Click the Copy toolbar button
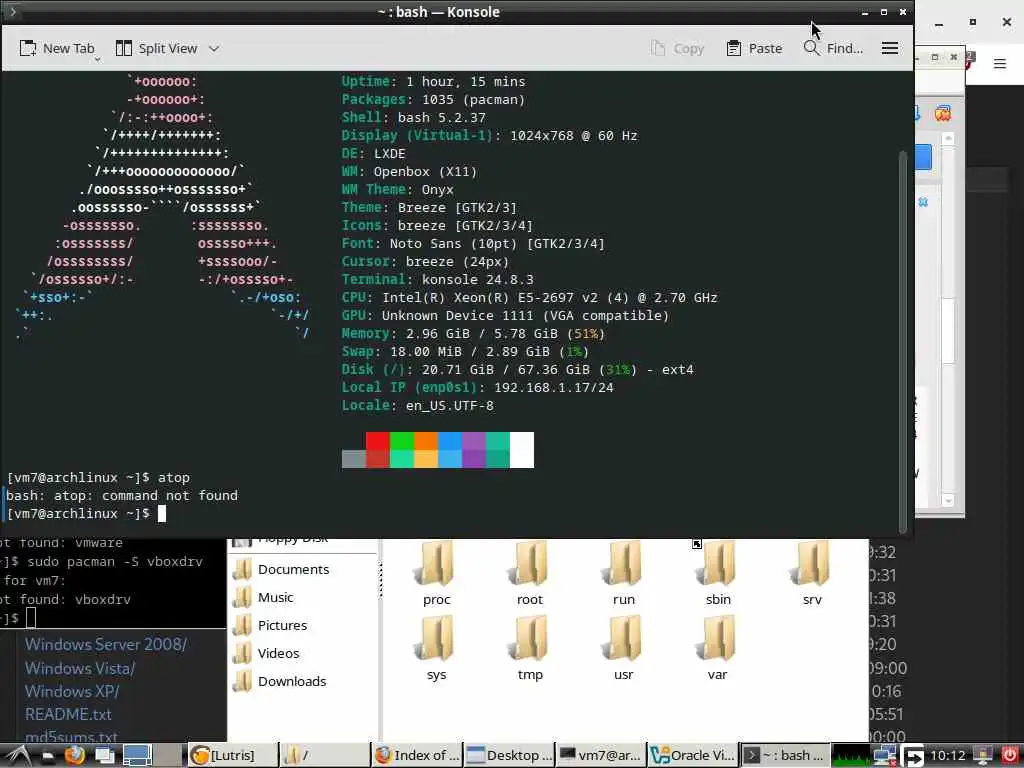The height and width of the screenshot is (768, 1024). [x=677, y=48]
